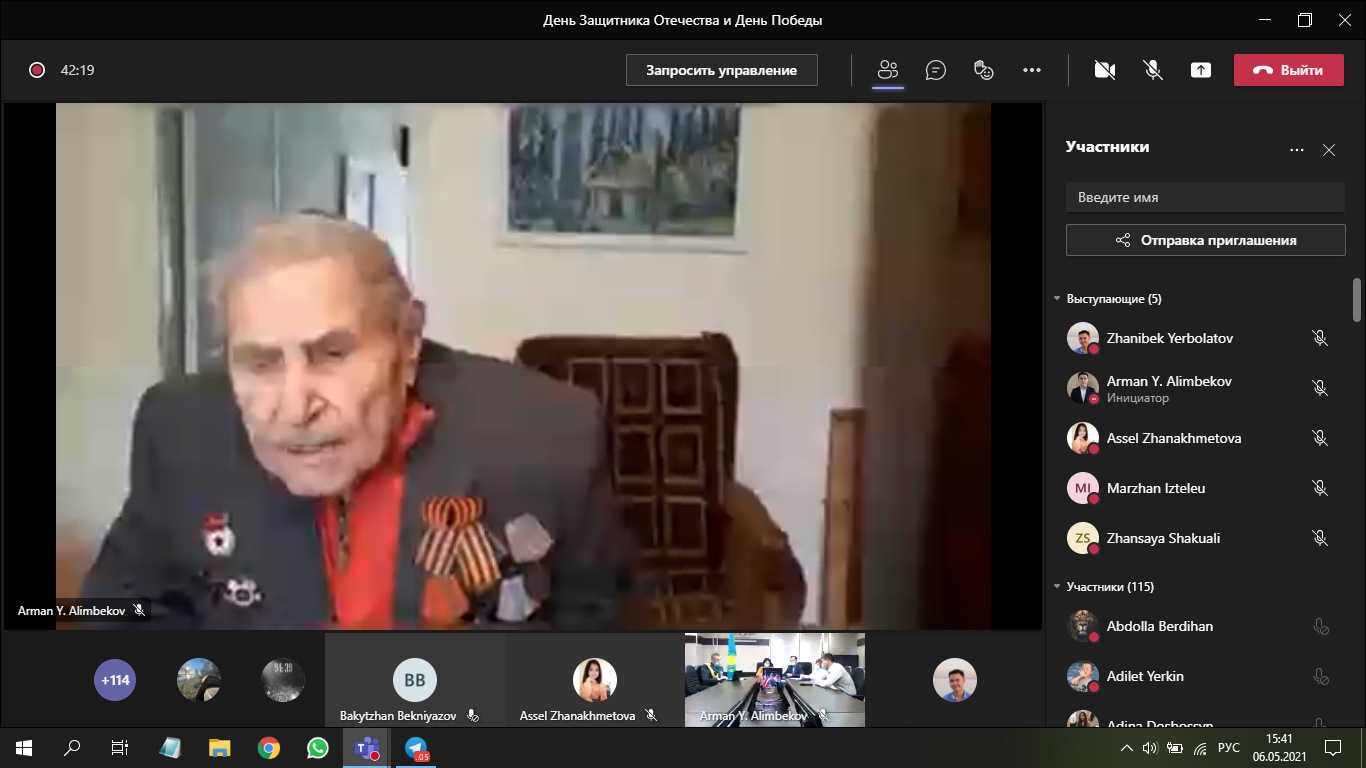Open the share content tray icon
Image resolution: width=1366 pixels, height=768 pixels.
pos(1201,70)
